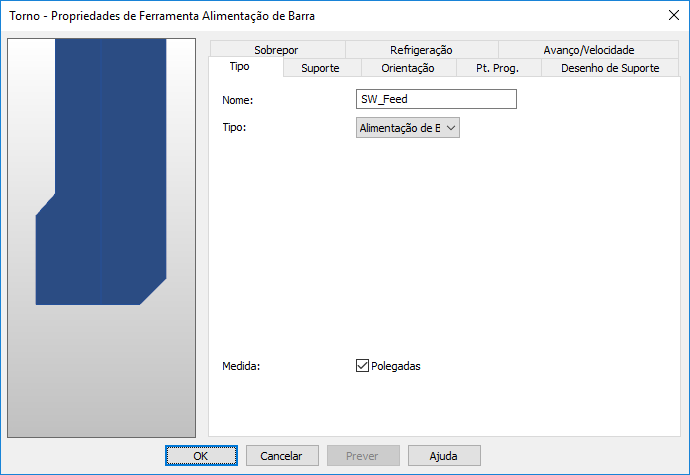The image size is (690, 475).
Task: Expand the Tipo dropdown Alimentação de Barra
Action: pos(407,128)
